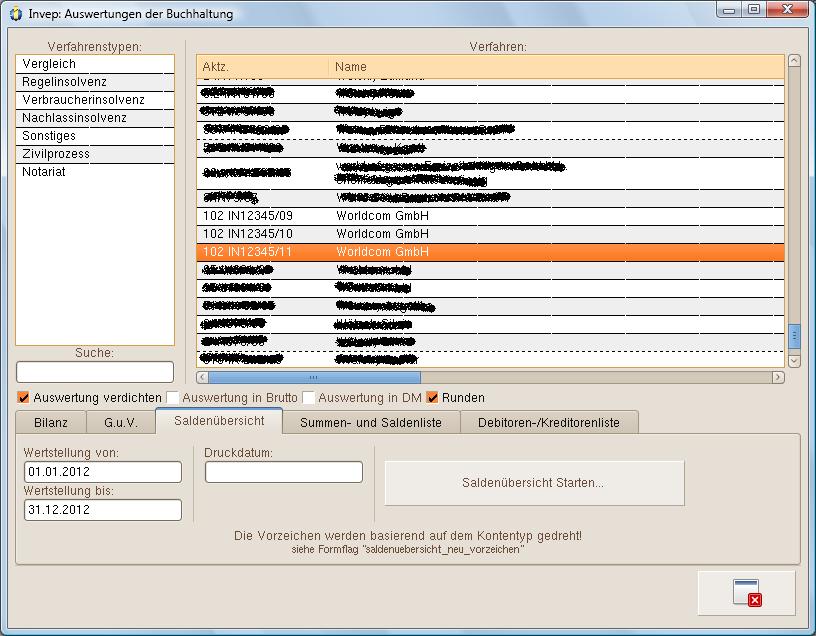This screenshot has height=636, width=816.
Task: Switch to Debitoren-/Kreditorenliste tab
Action: coord(549,423)
